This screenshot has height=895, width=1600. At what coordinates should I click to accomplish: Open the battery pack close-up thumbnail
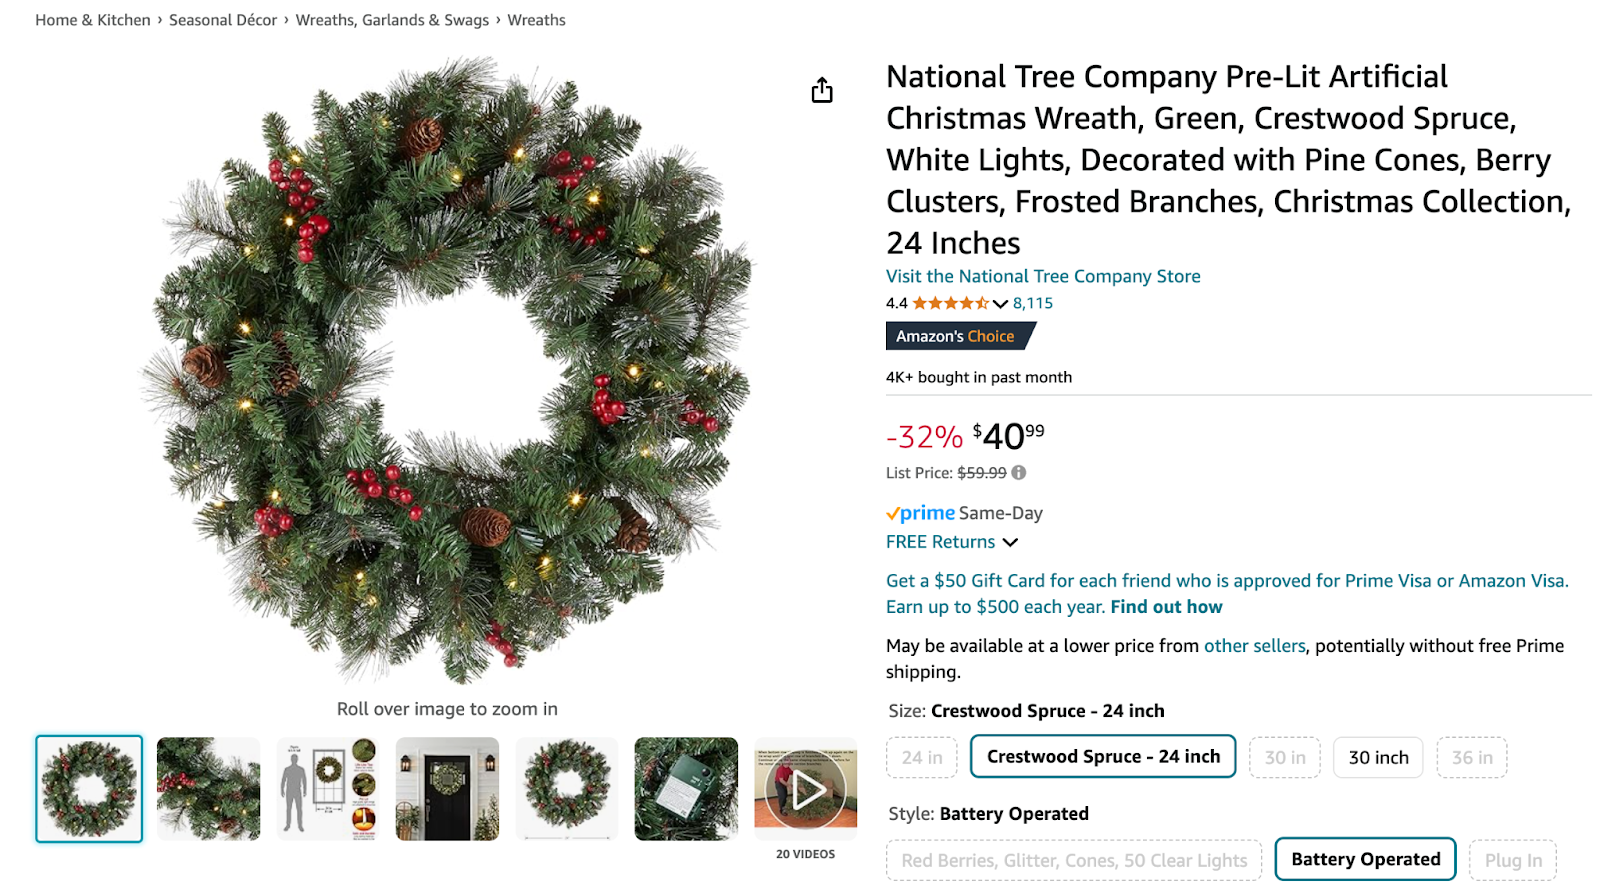point(686,788)
